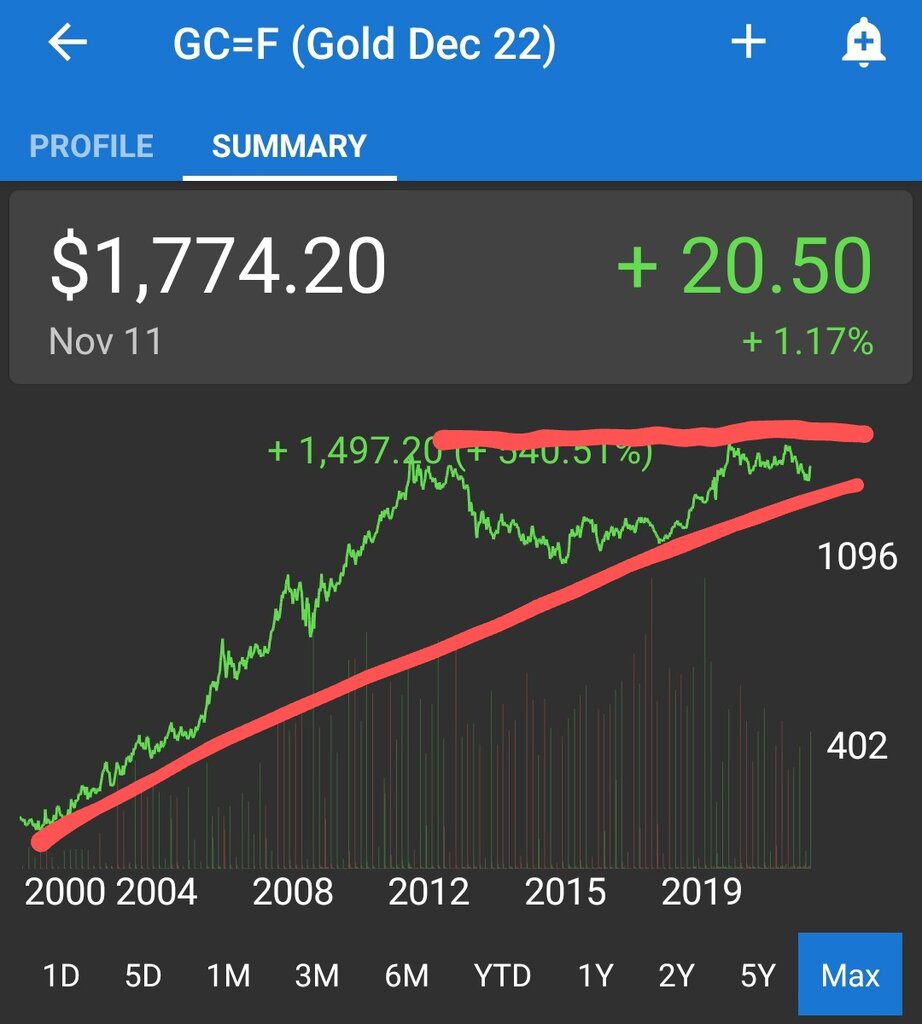
Task: Select the 6M time period
Action: click(406, 975)
